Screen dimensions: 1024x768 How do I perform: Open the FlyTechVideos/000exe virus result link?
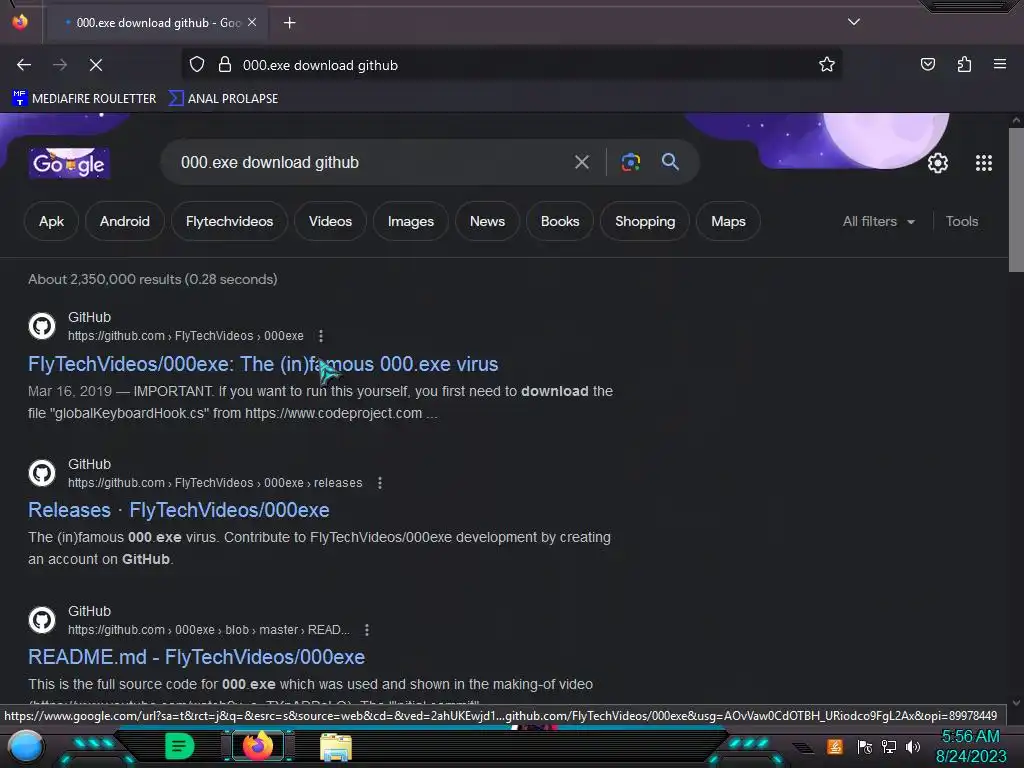[263, 364]
